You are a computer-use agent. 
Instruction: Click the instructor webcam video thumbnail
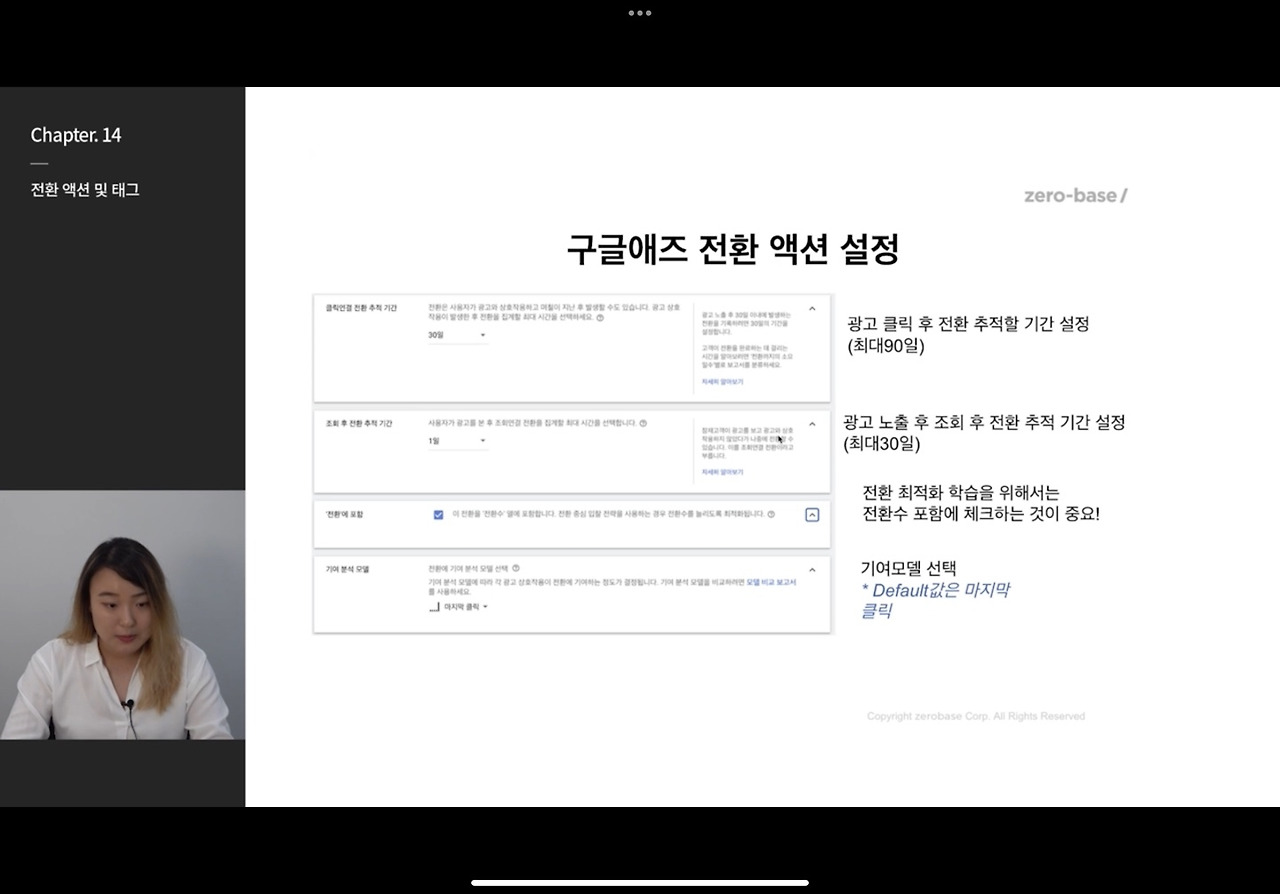pos(122,615)
